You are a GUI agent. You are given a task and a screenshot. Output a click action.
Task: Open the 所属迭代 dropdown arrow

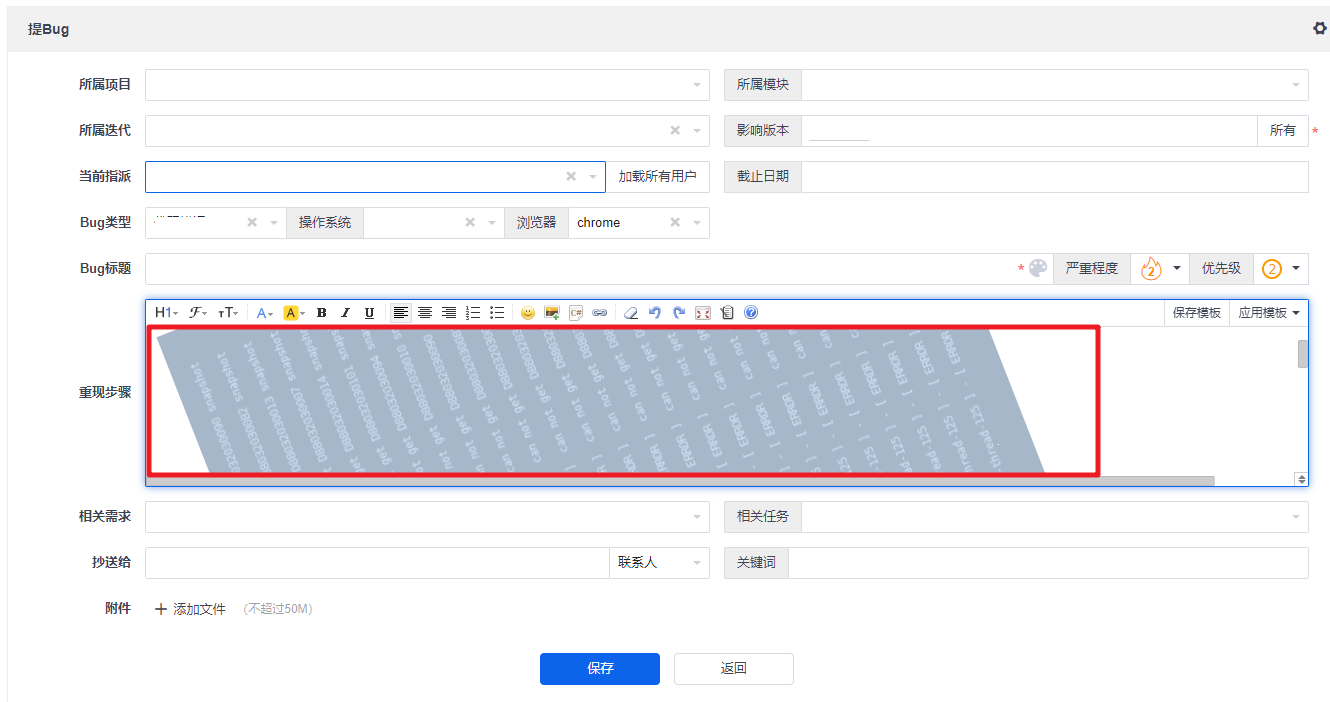coord(697,131)
